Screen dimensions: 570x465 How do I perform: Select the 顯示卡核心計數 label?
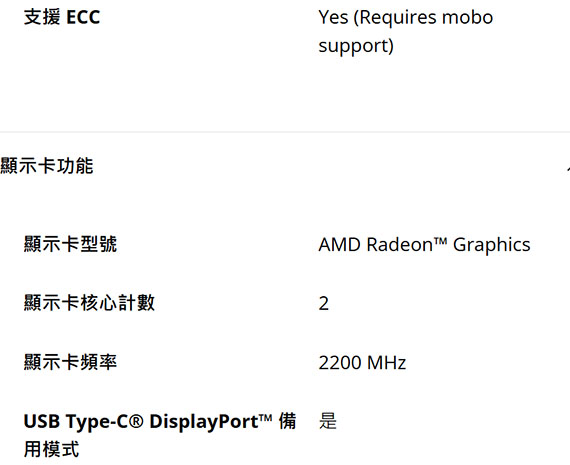(89, 303)
